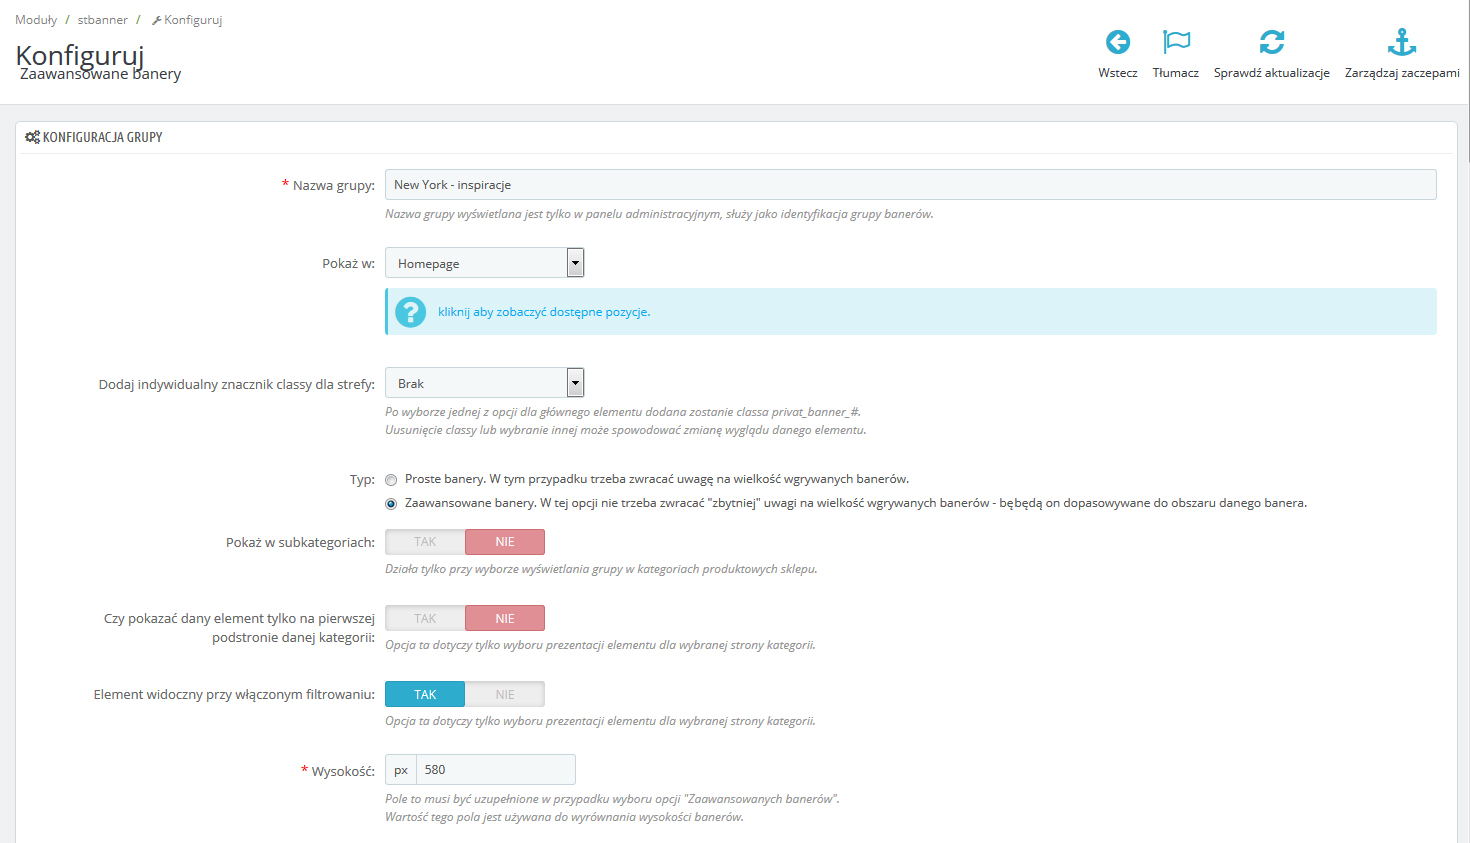Enable TAK for Pokaż w subkategoriach

425,542
